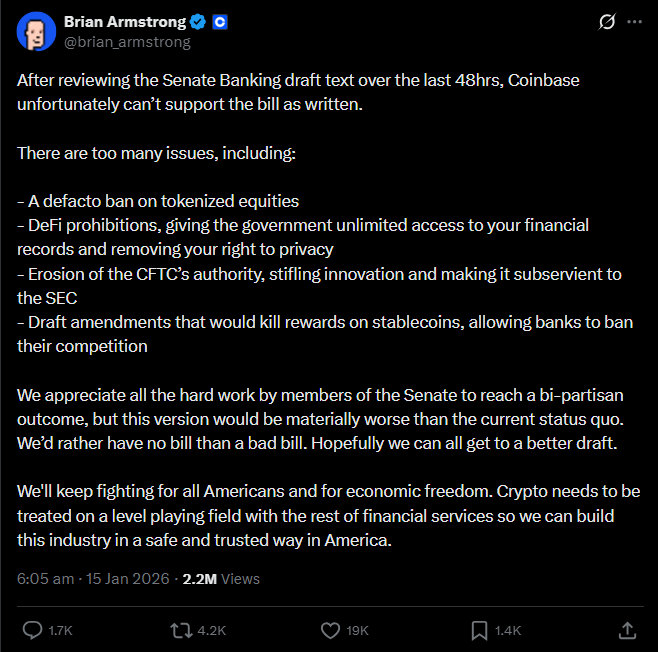
Task: Click the 2.2M Views count
Action: (221, 578)
